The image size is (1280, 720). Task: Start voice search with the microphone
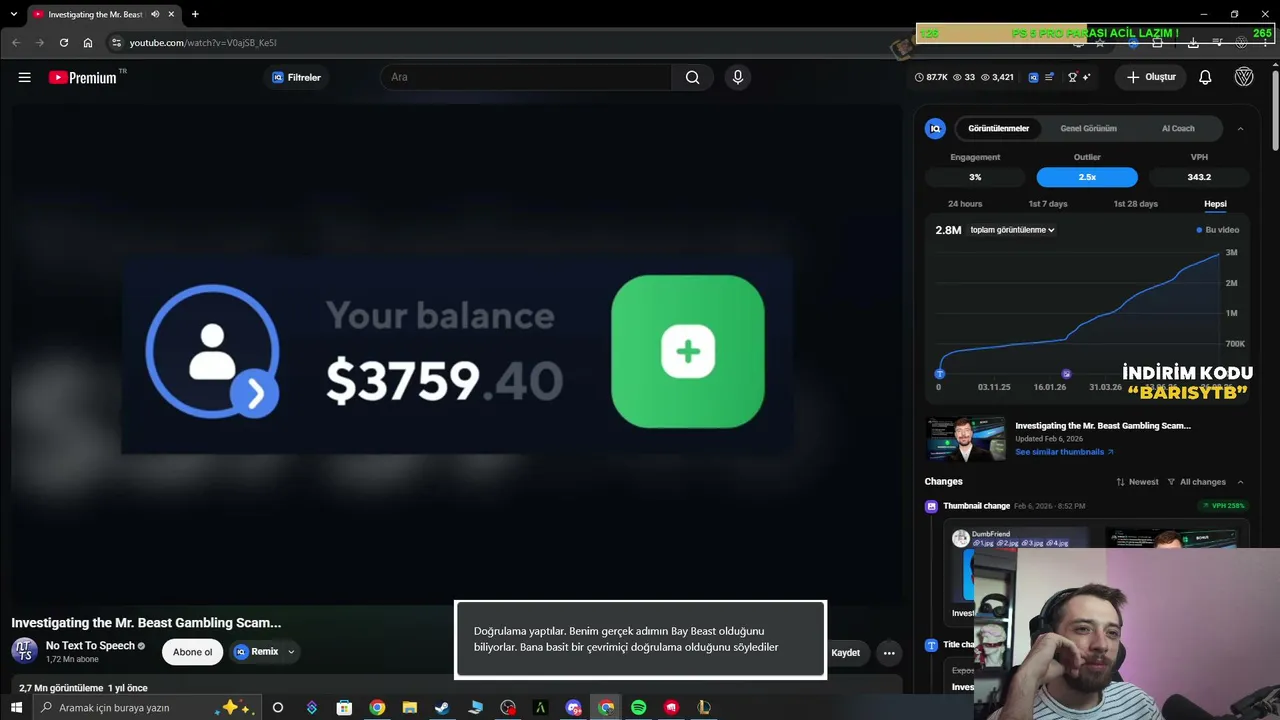[x=738, y=77]
